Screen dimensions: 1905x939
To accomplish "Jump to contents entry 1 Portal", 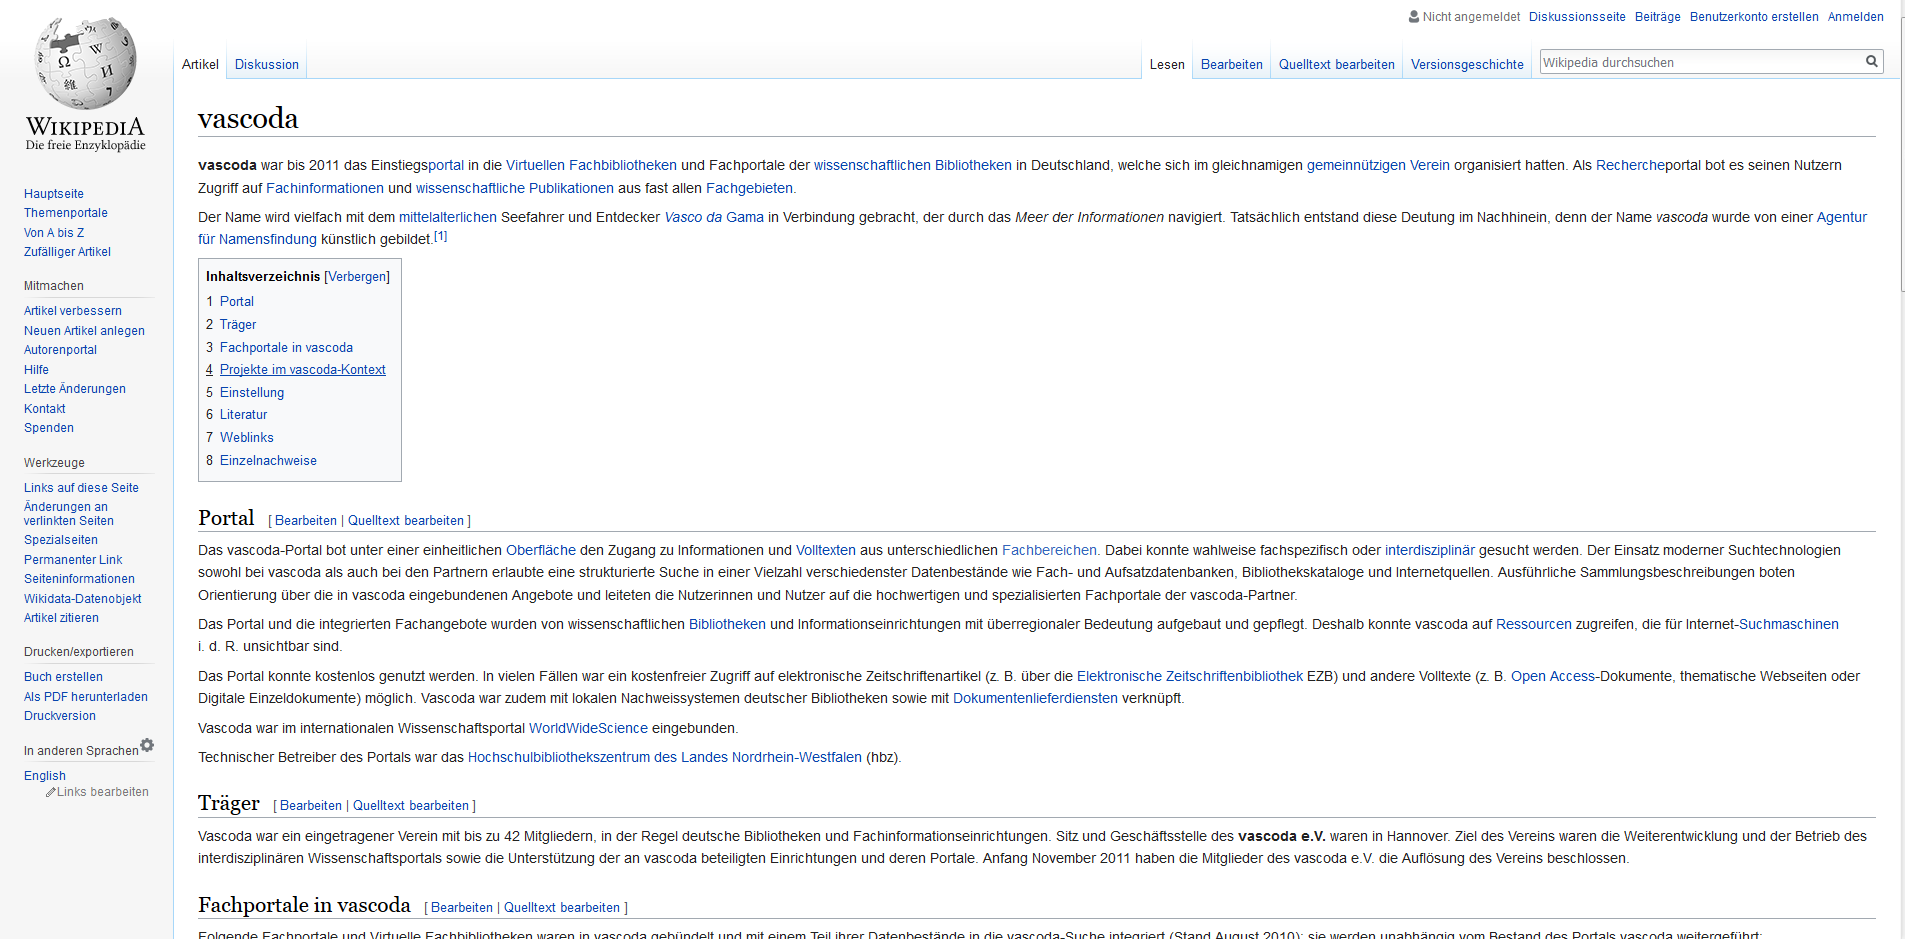I will 230,301.
